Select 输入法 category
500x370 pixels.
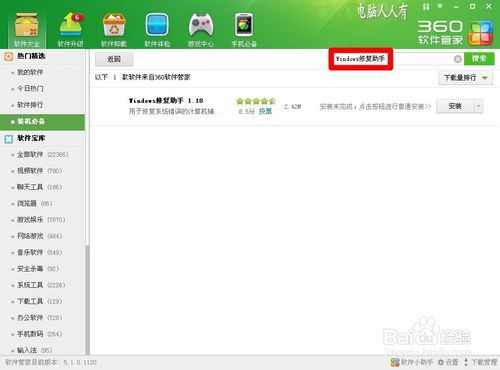click(34, 350)
